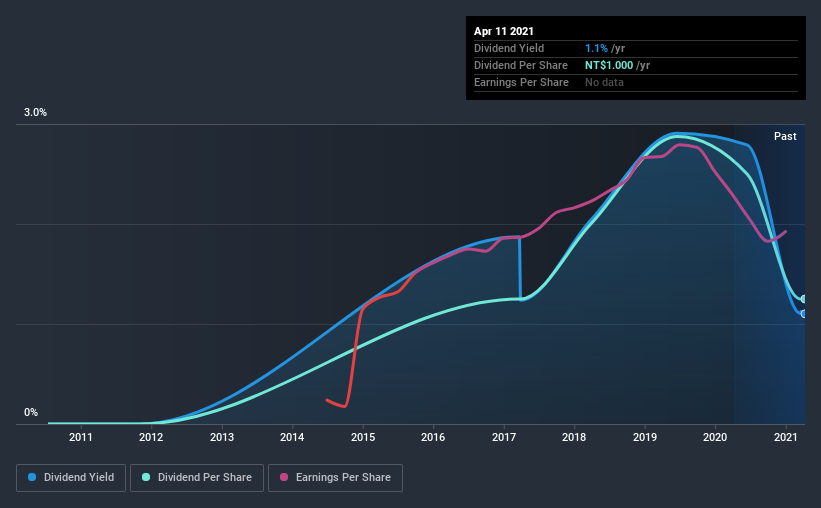Select the Dividend Yield endpoint marker on chart
The height and width of the screenshot is (508, 821).
pos(803,314)
